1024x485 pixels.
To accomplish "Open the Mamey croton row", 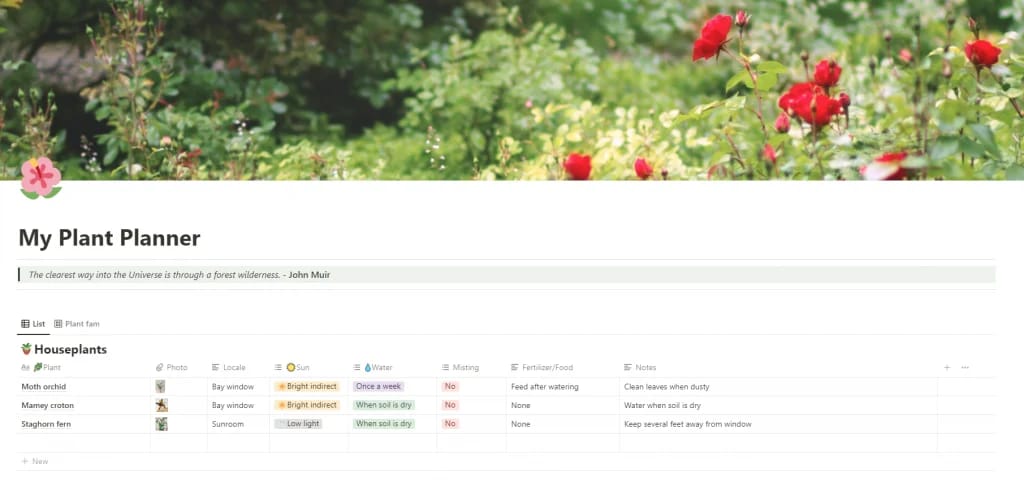I will [x=48, y=405].
